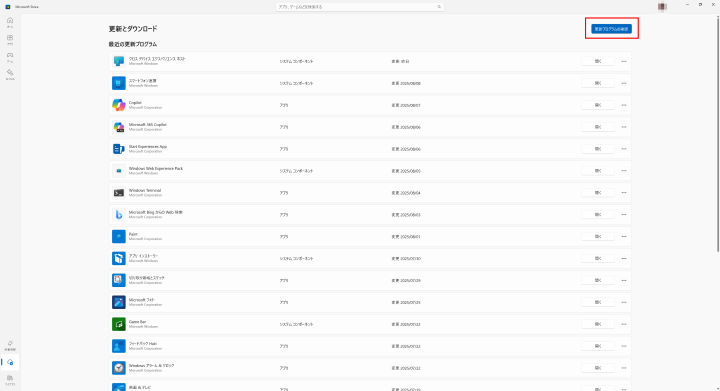Open more options for フィードバック Hub
This screenshot has height=391, width=720.
point(624,346)
